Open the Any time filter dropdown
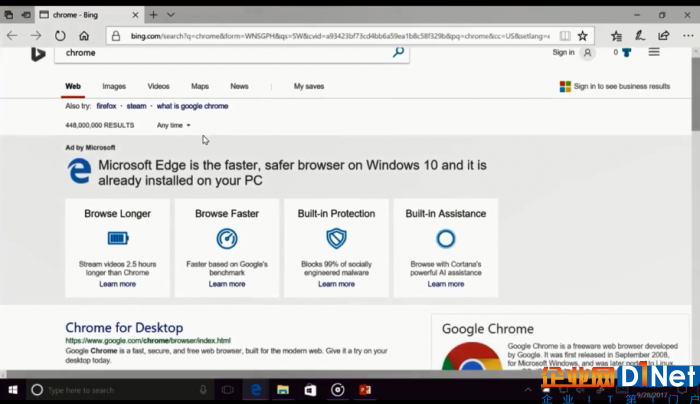This screenshot has height=404, width=700. click(x=173, y=125)
